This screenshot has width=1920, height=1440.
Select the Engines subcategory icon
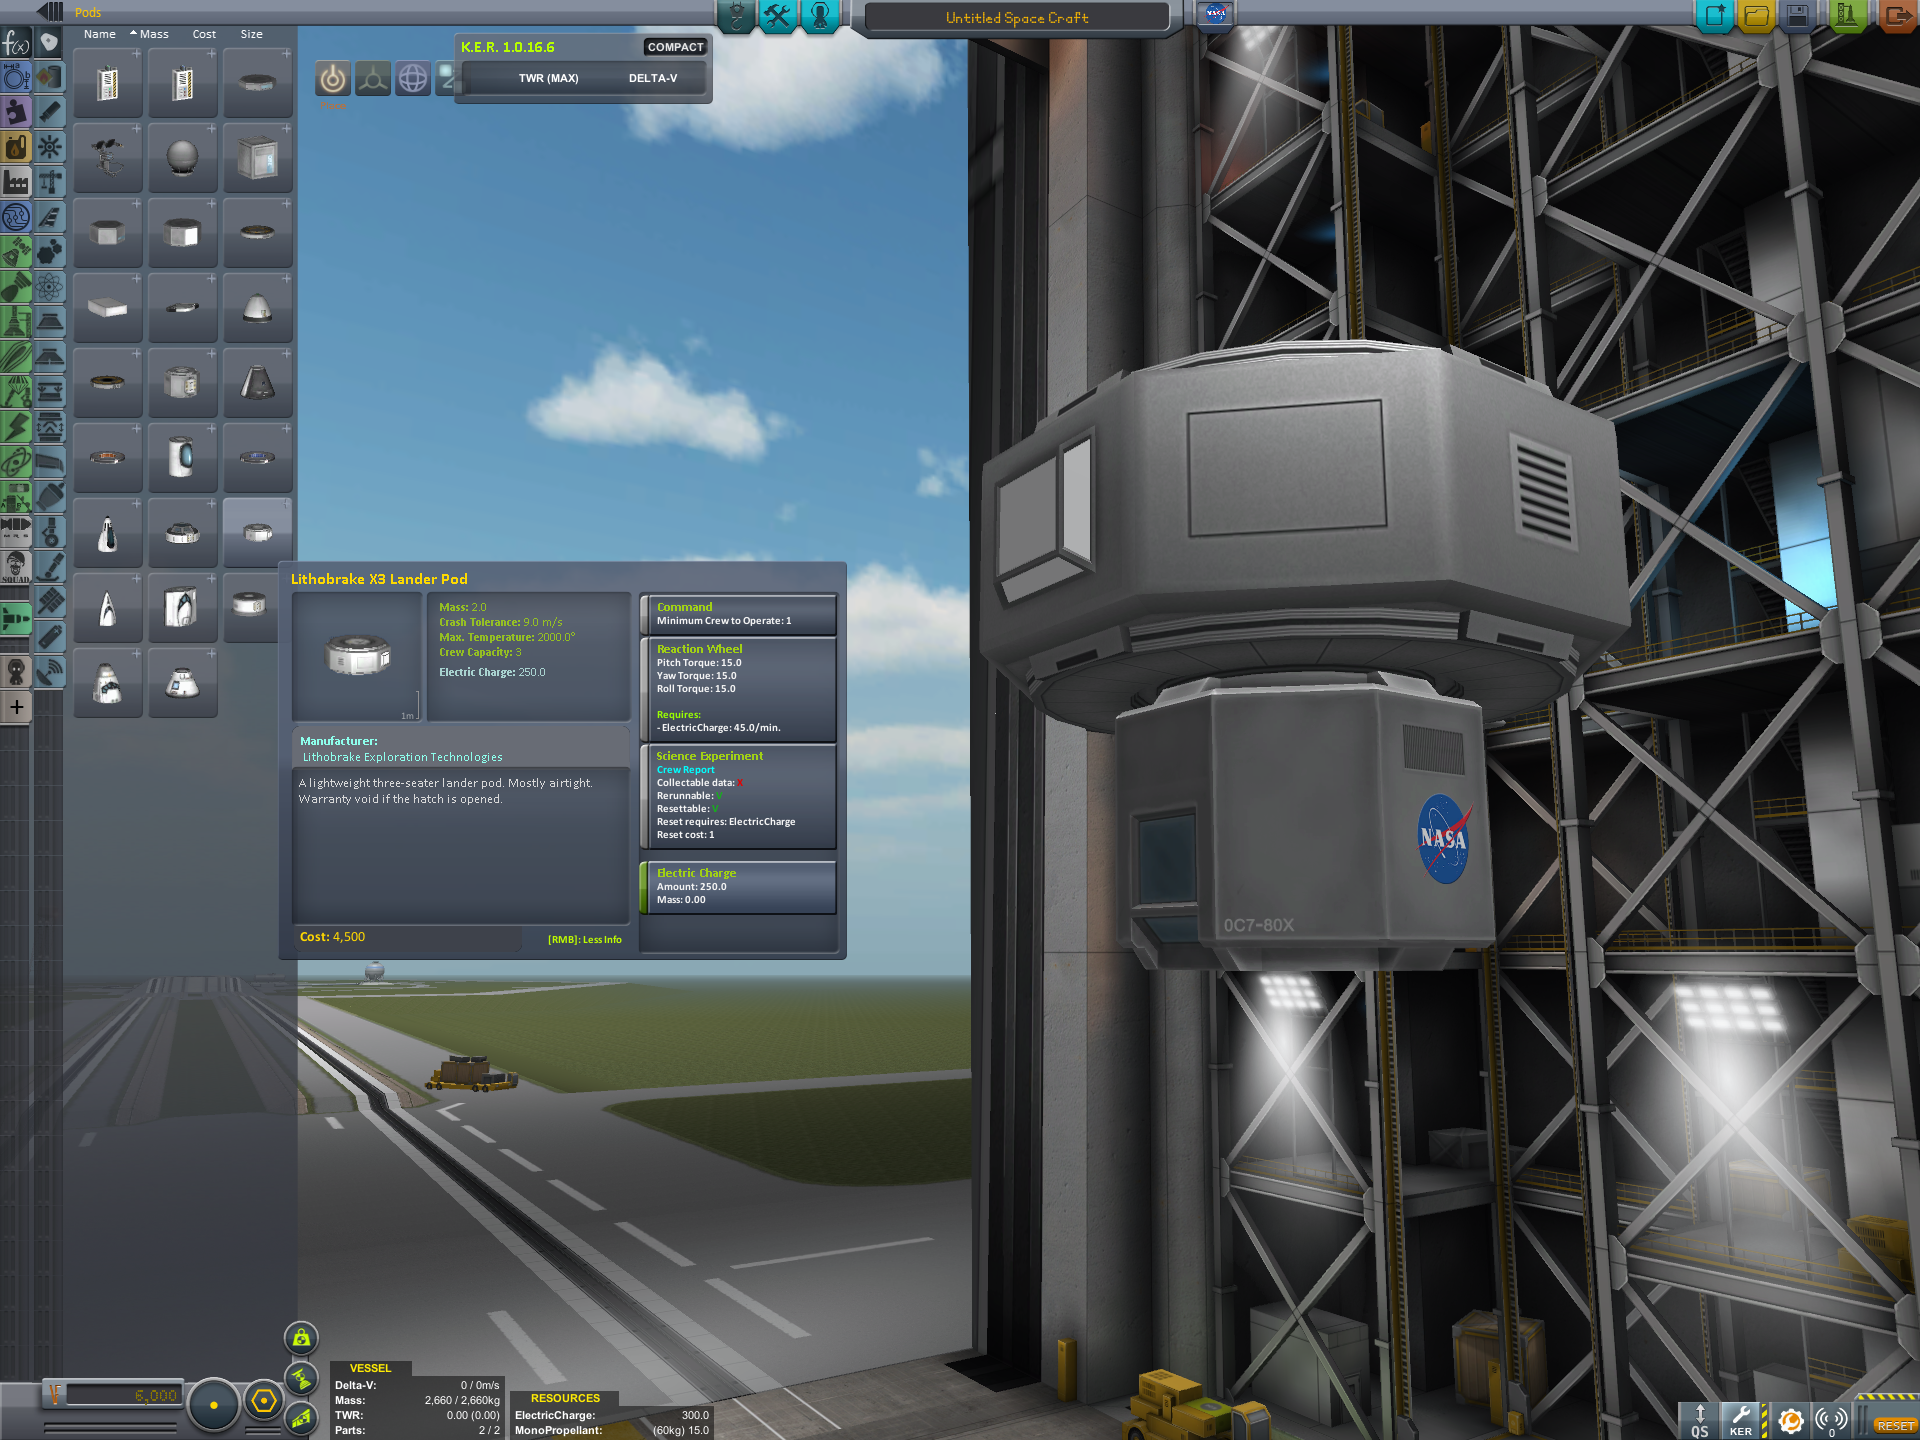coord(49,112)
